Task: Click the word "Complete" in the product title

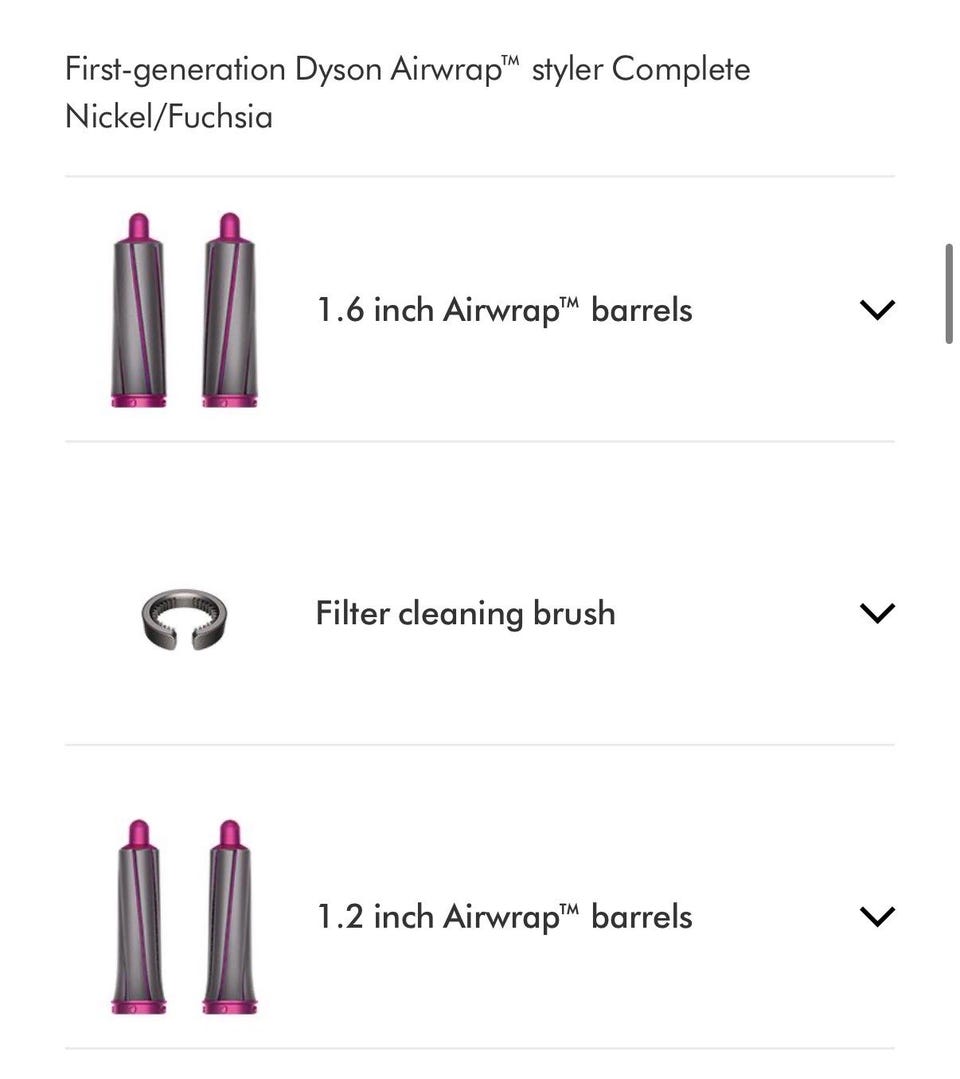Action: (x=681, y=70)
